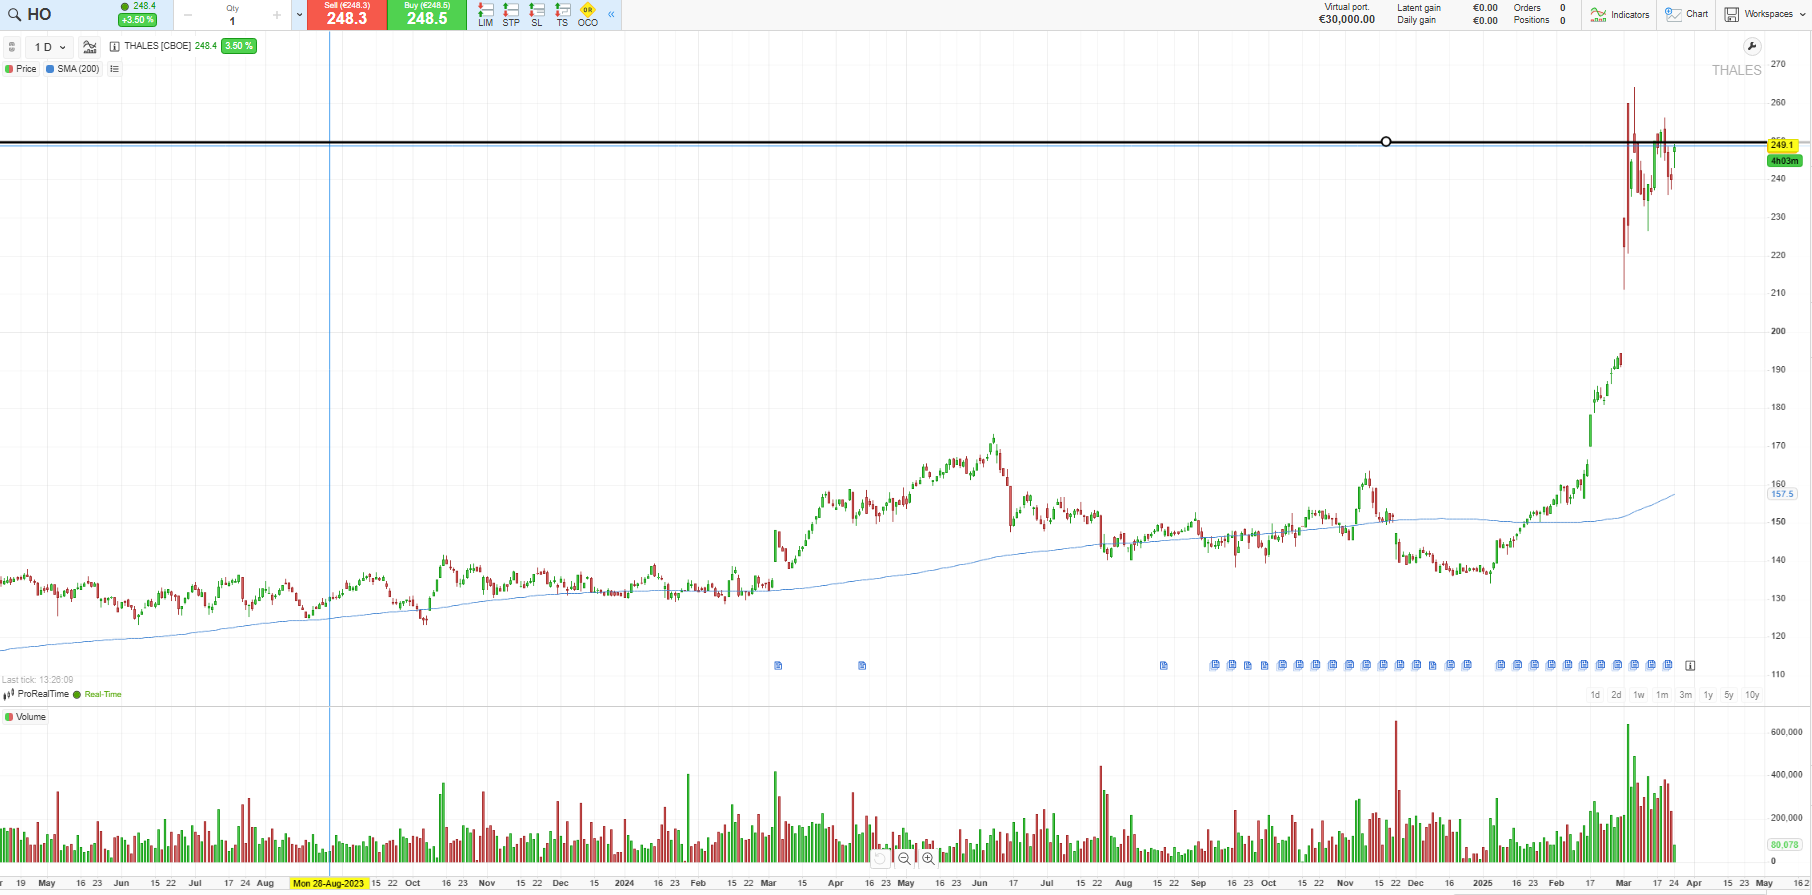Viewport: 1812px width, 895px height.
Task: Open the Chart menu
Action: [1687, 14]
